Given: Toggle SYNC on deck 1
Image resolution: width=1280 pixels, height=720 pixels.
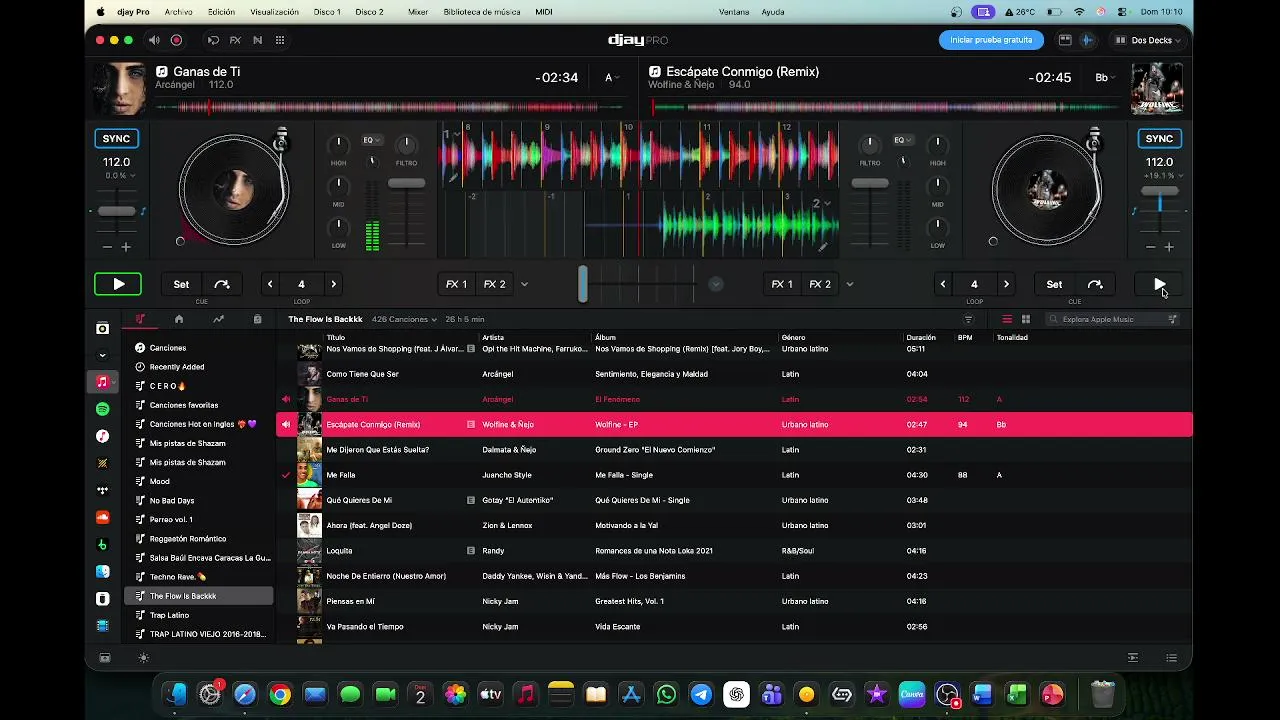Looking at the screenshot, I should pyautogui.click(x=116, y=139).
